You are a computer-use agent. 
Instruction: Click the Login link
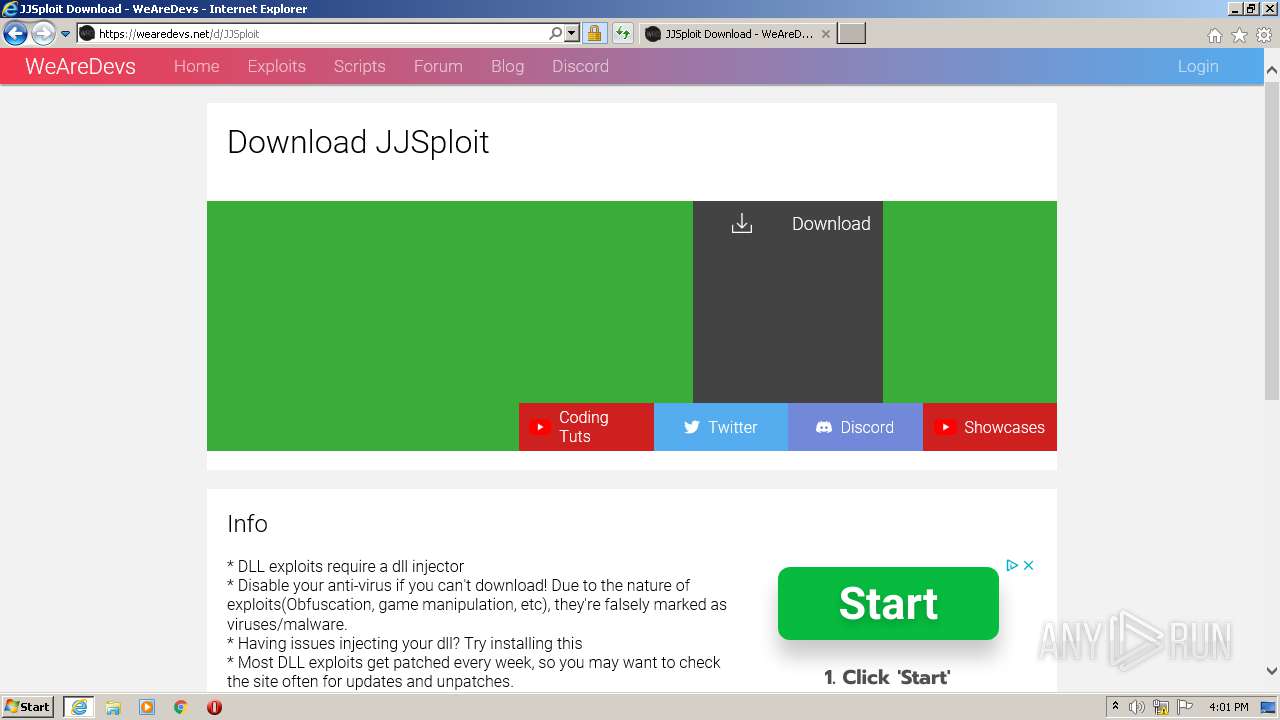1198,66
